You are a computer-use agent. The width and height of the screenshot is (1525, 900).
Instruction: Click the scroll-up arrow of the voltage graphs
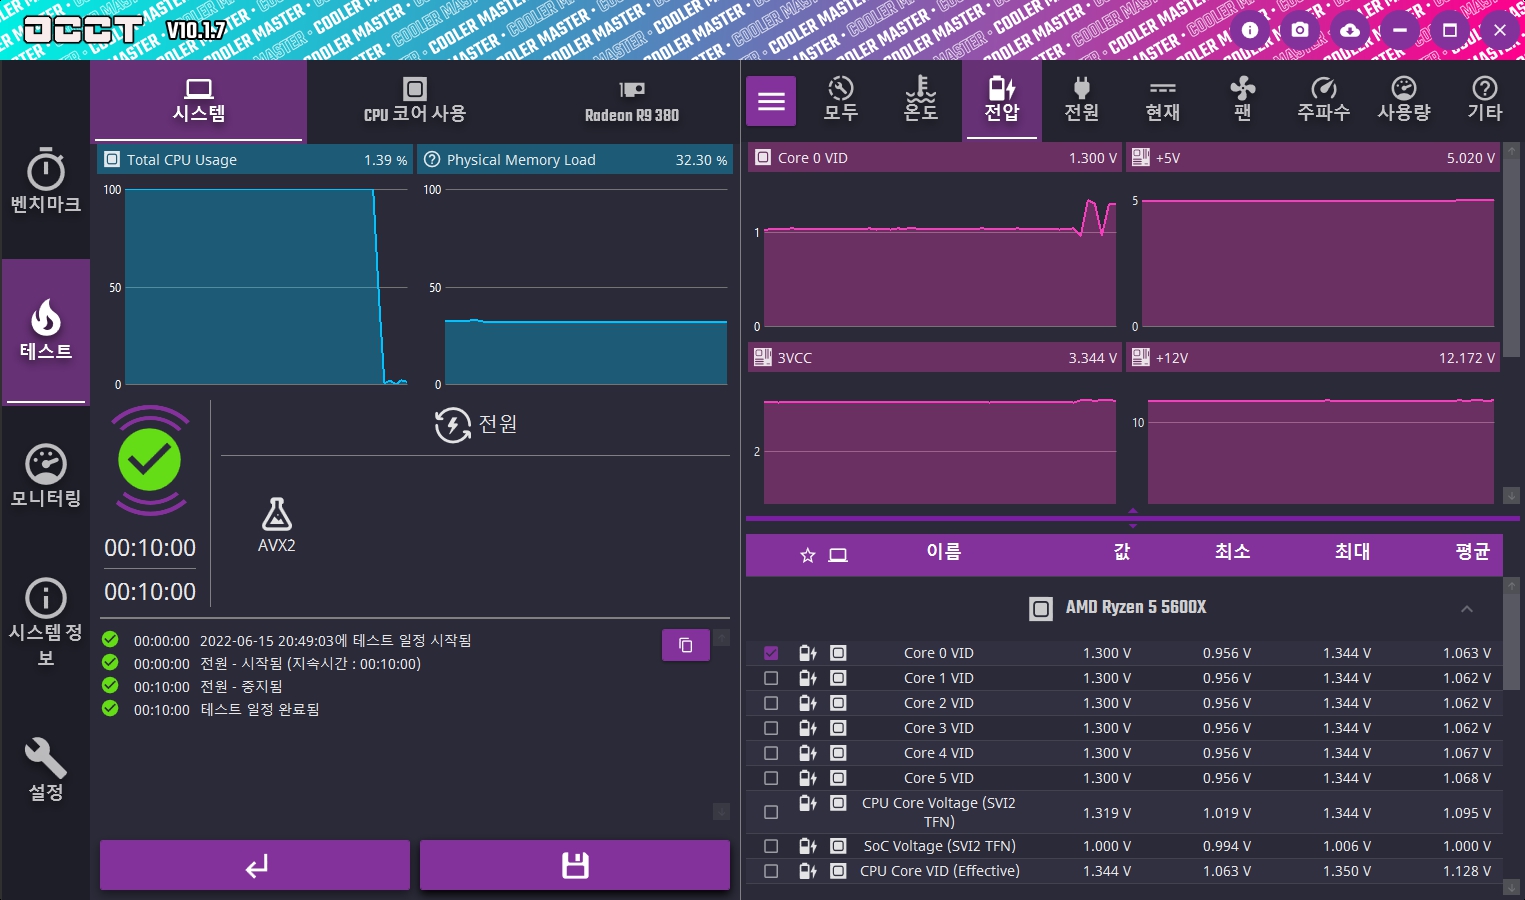pos(1511,151)
